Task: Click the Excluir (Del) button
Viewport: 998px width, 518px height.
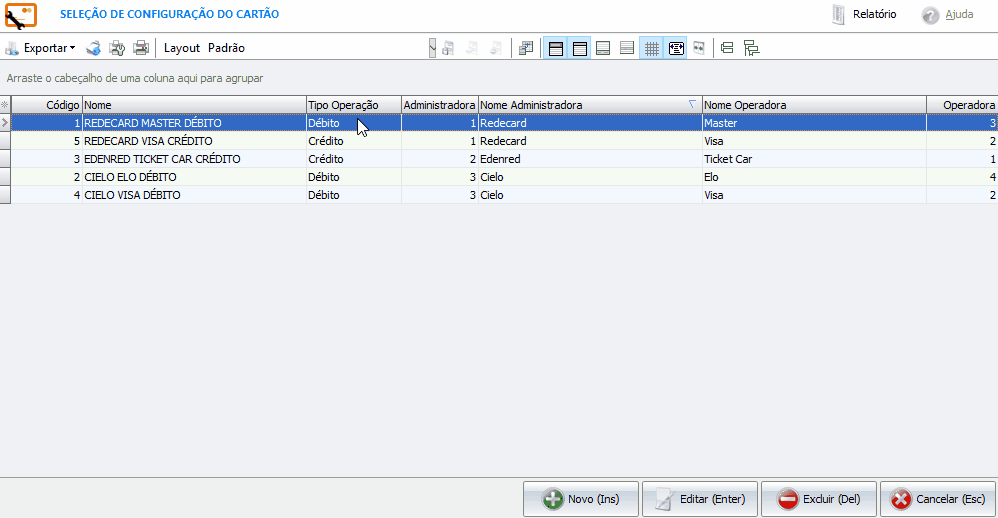Action: coord(819,500)
